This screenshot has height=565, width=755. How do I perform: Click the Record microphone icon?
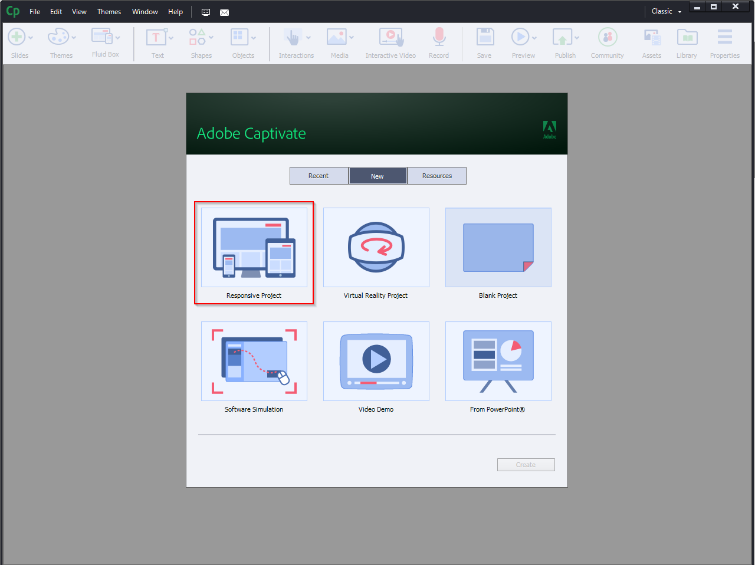(x=439, y=37)
